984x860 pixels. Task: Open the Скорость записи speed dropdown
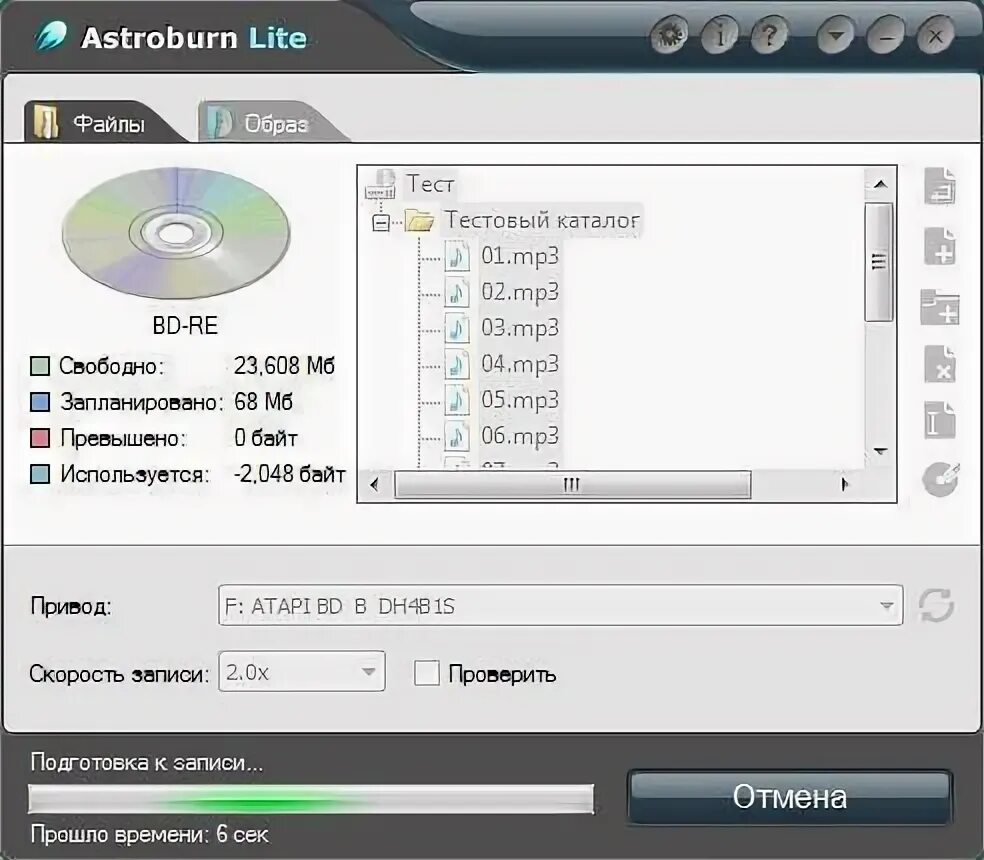click(301, 672)
